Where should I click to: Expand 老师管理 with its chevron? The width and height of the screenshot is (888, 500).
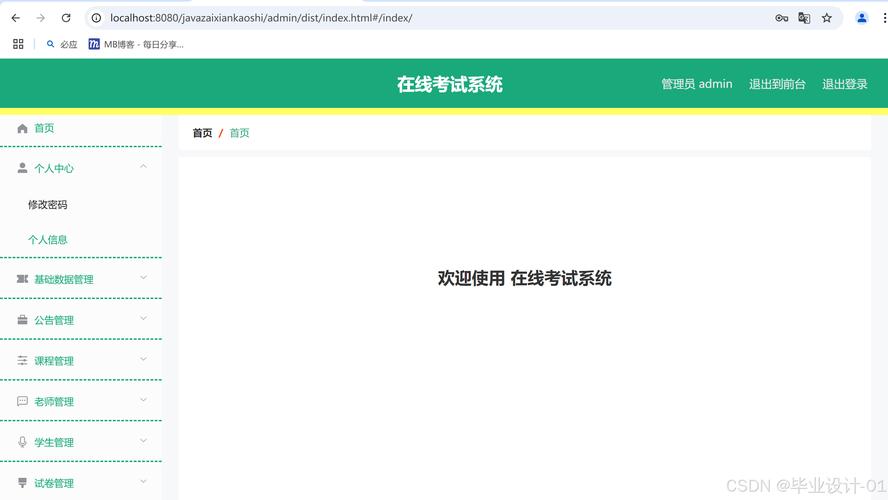143,400
